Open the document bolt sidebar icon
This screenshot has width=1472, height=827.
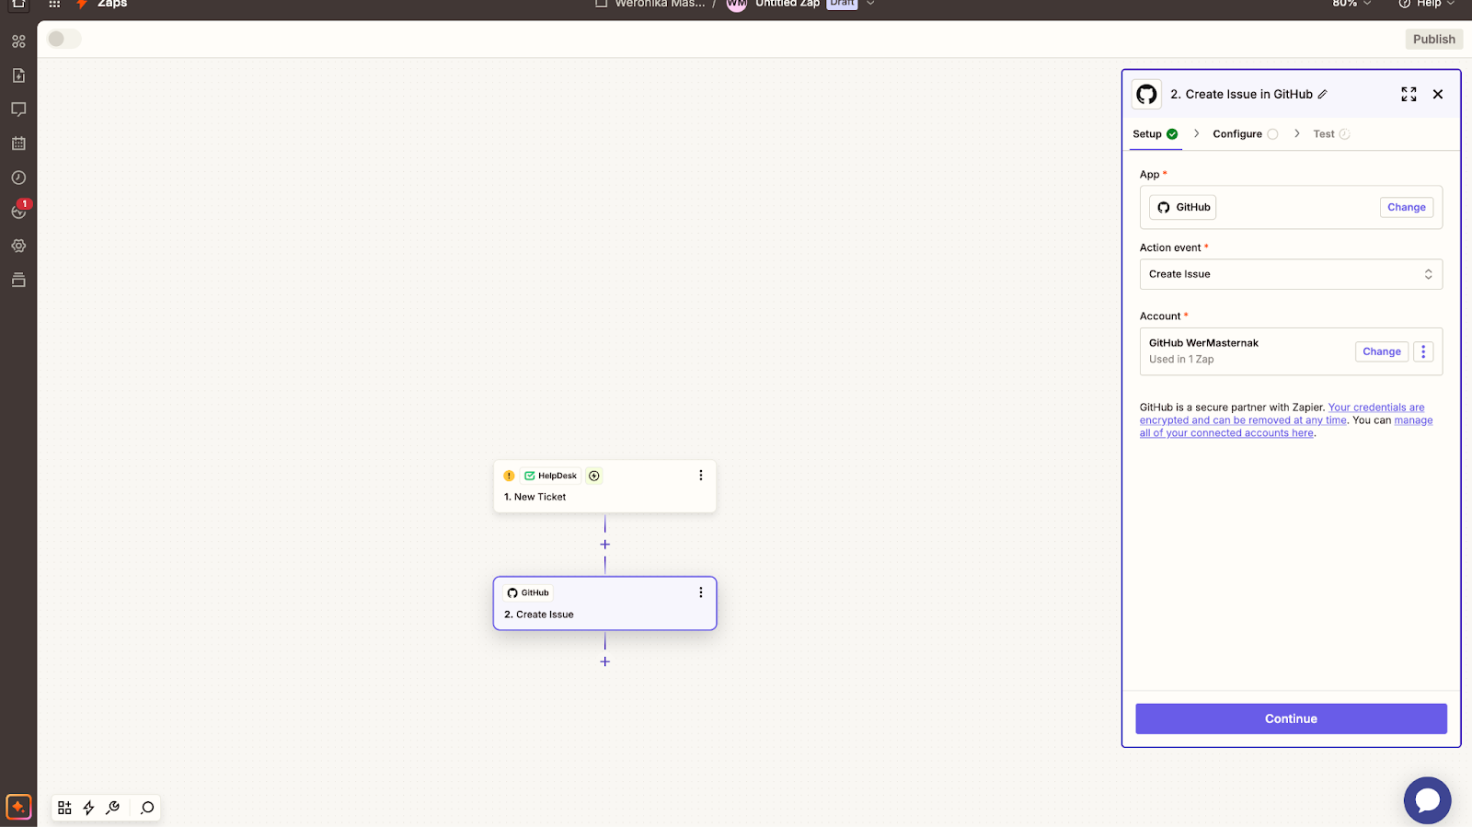pos(18,75)
